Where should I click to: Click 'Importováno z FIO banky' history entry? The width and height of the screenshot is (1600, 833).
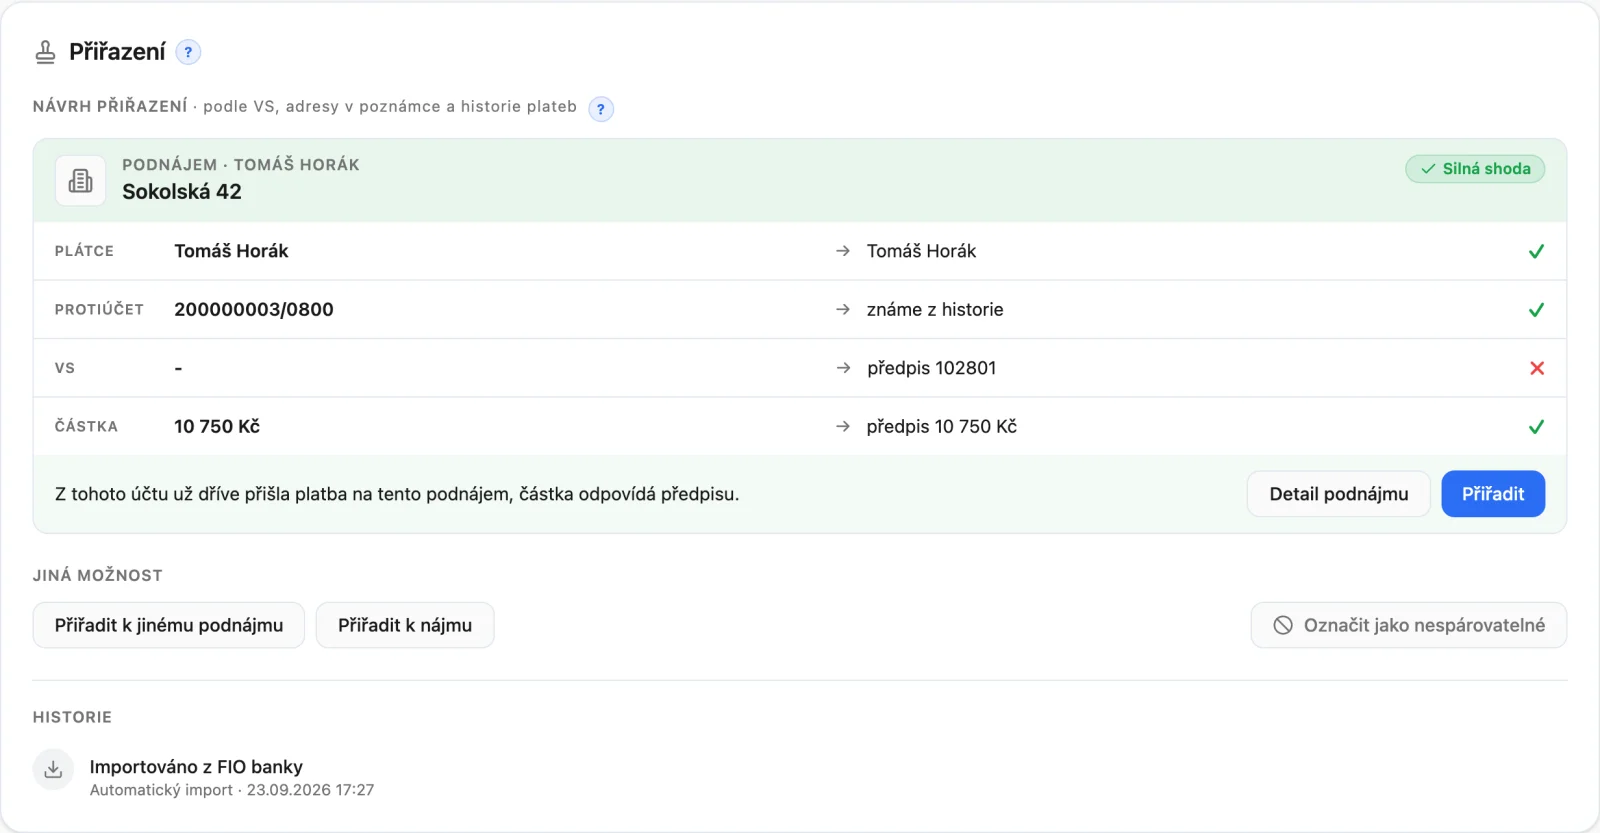[196, 767]
